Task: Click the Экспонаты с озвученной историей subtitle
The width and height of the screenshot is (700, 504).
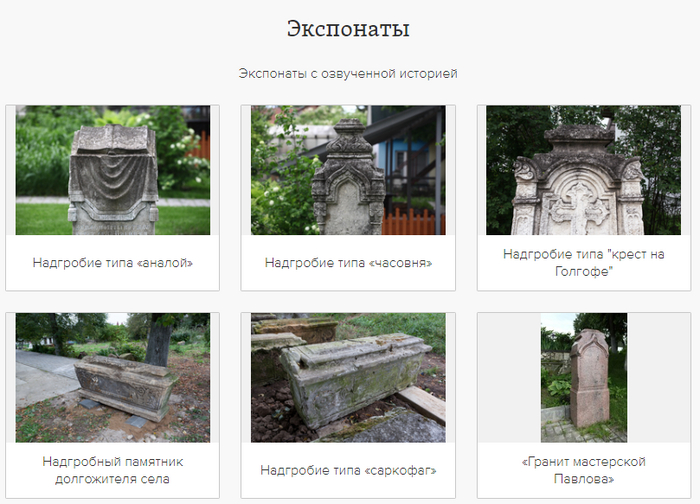Action: [x=348, y=73]
